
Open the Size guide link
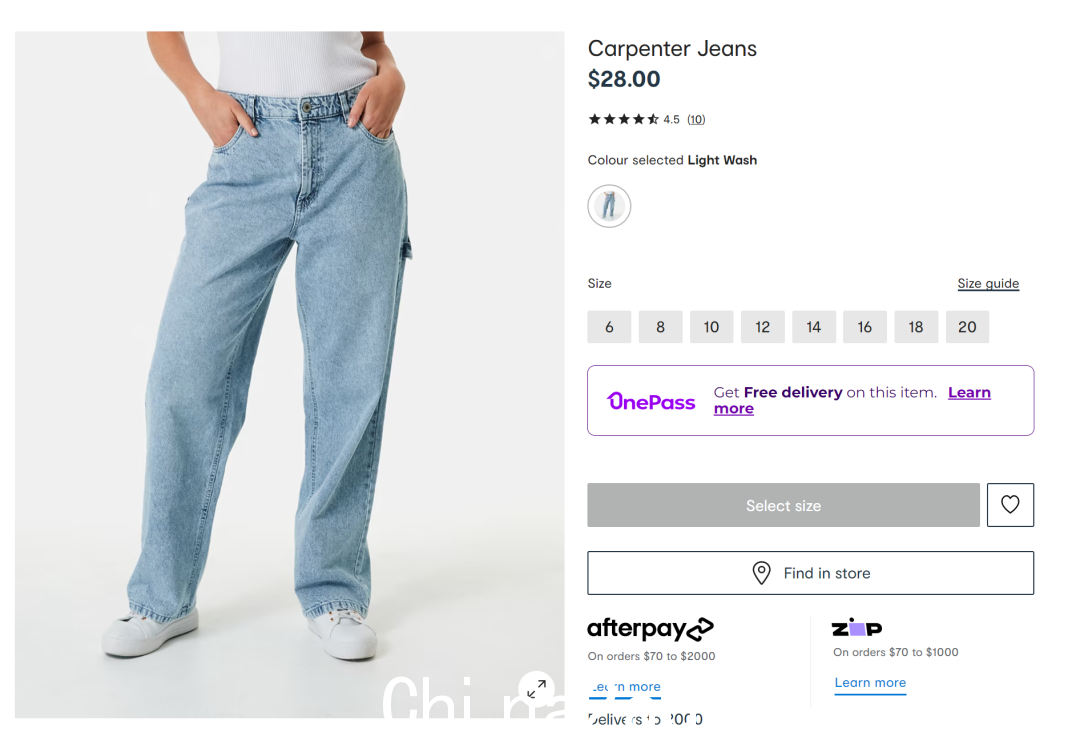click(x=988, y=284)
